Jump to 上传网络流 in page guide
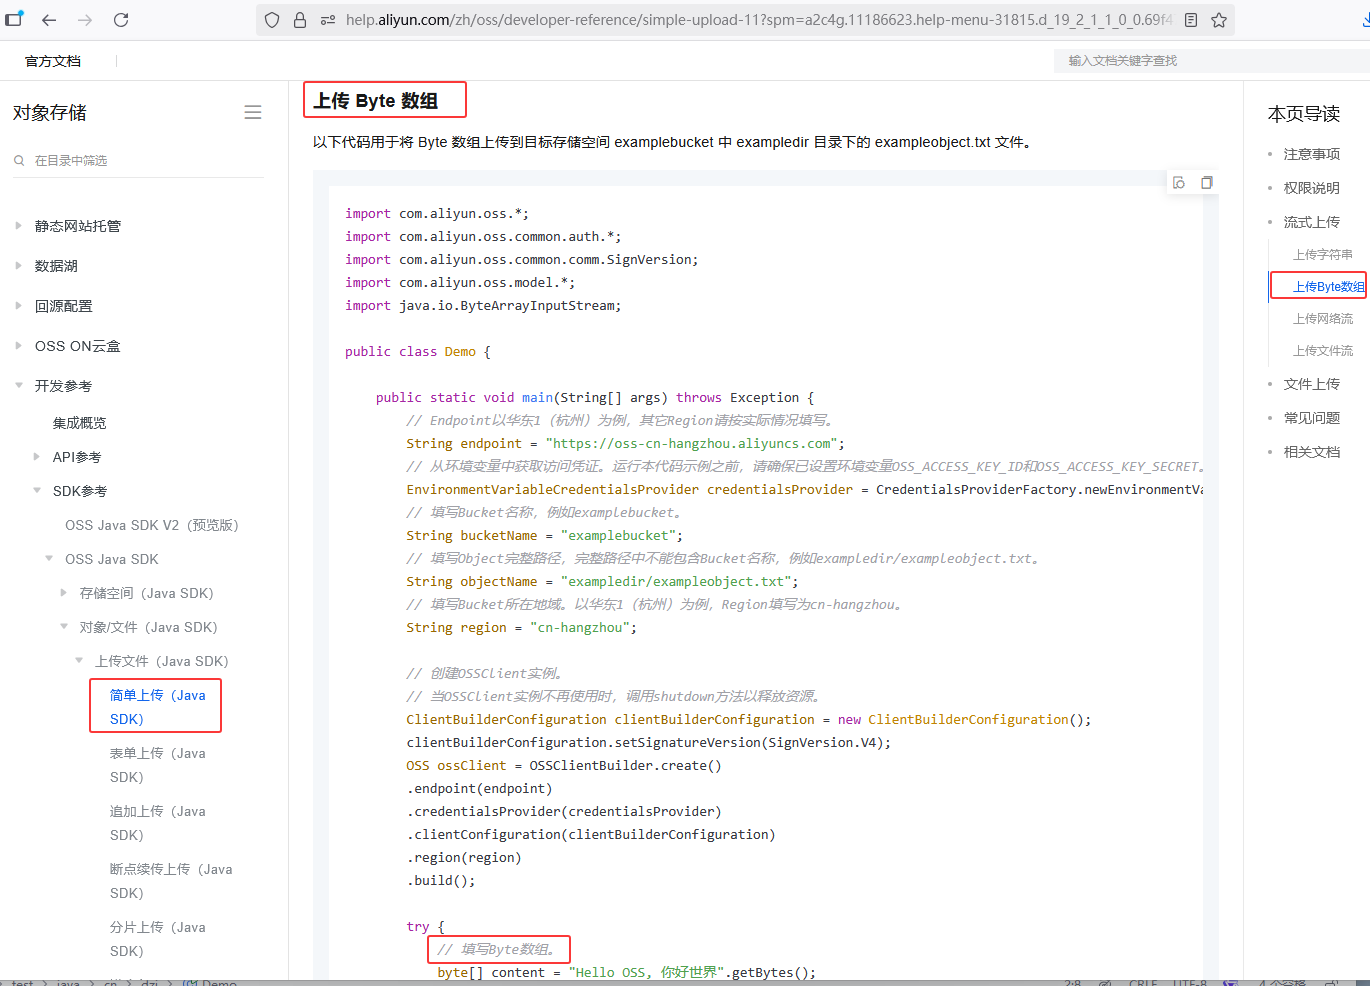Screen dimensions: 1370x986 [1322, 319]
